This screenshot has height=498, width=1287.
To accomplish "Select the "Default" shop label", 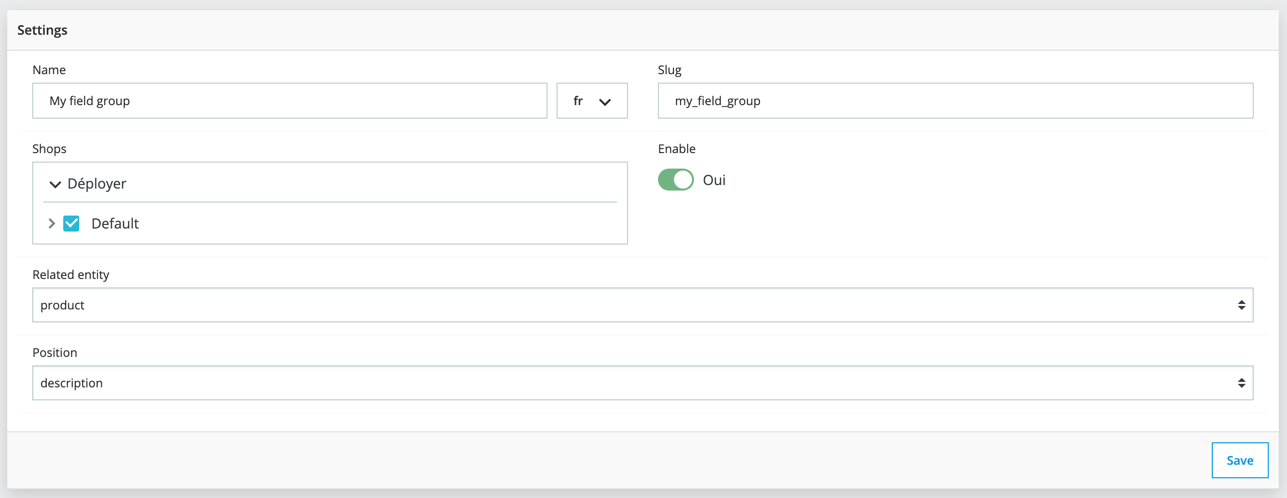I will [x=115, y=223].
